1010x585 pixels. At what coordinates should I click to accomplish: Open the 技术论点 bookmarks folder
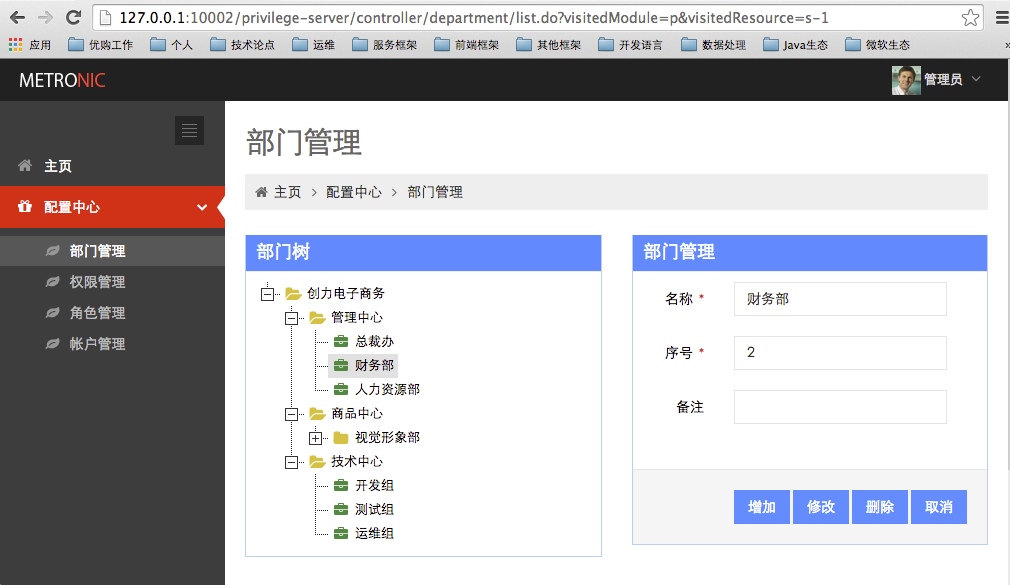(243, 44)
